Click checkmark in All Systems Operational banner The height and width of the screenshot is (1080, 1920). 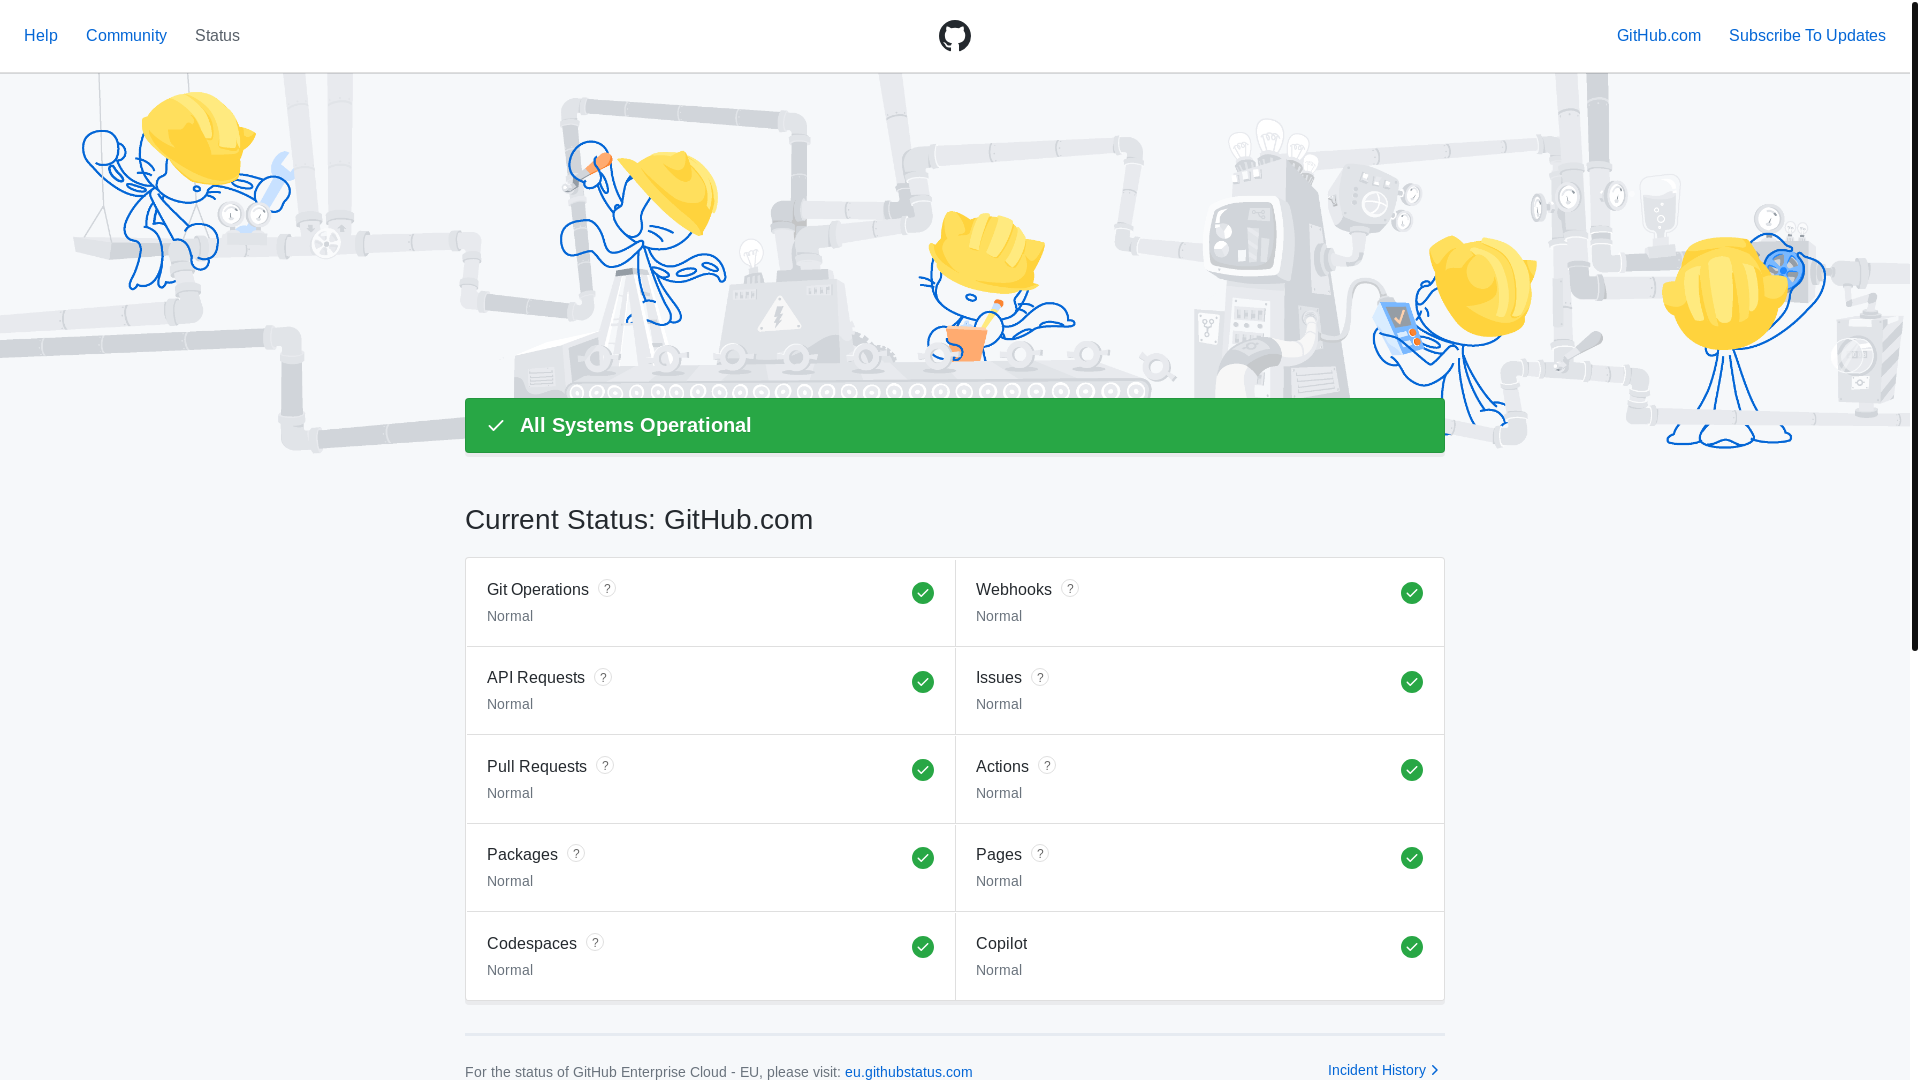coord(496,426)
